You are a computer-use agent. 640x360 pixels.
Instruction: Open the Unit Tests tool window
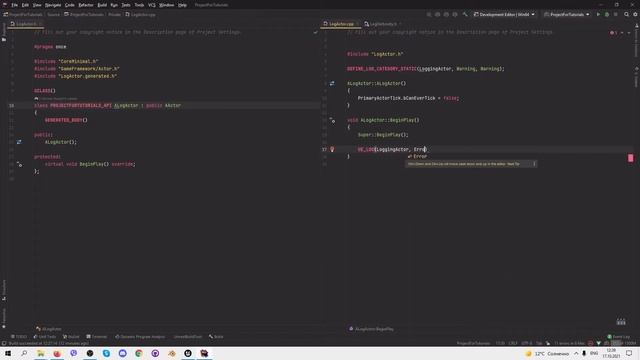click(44, 337)
